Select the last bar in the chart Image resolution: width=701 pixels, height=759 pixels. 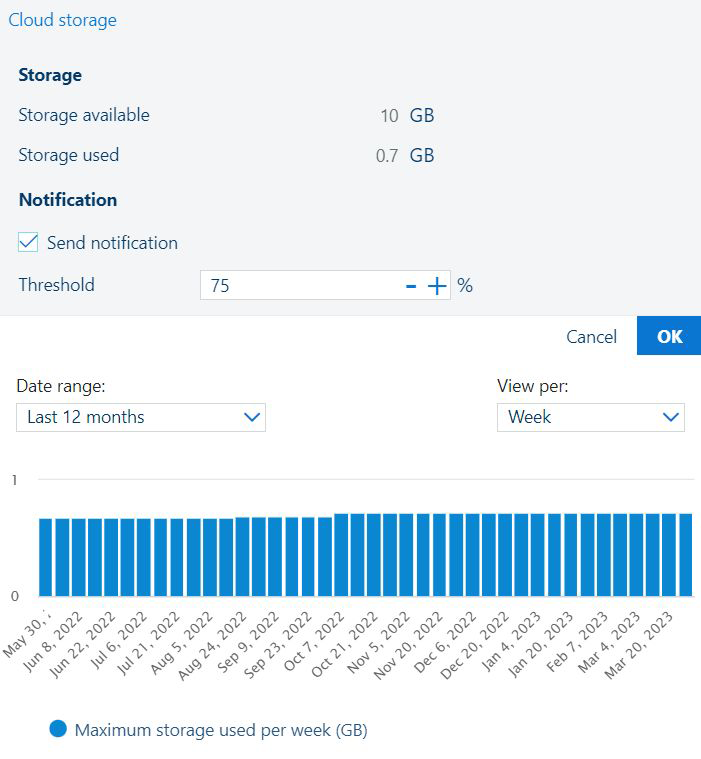click(685, 554)
